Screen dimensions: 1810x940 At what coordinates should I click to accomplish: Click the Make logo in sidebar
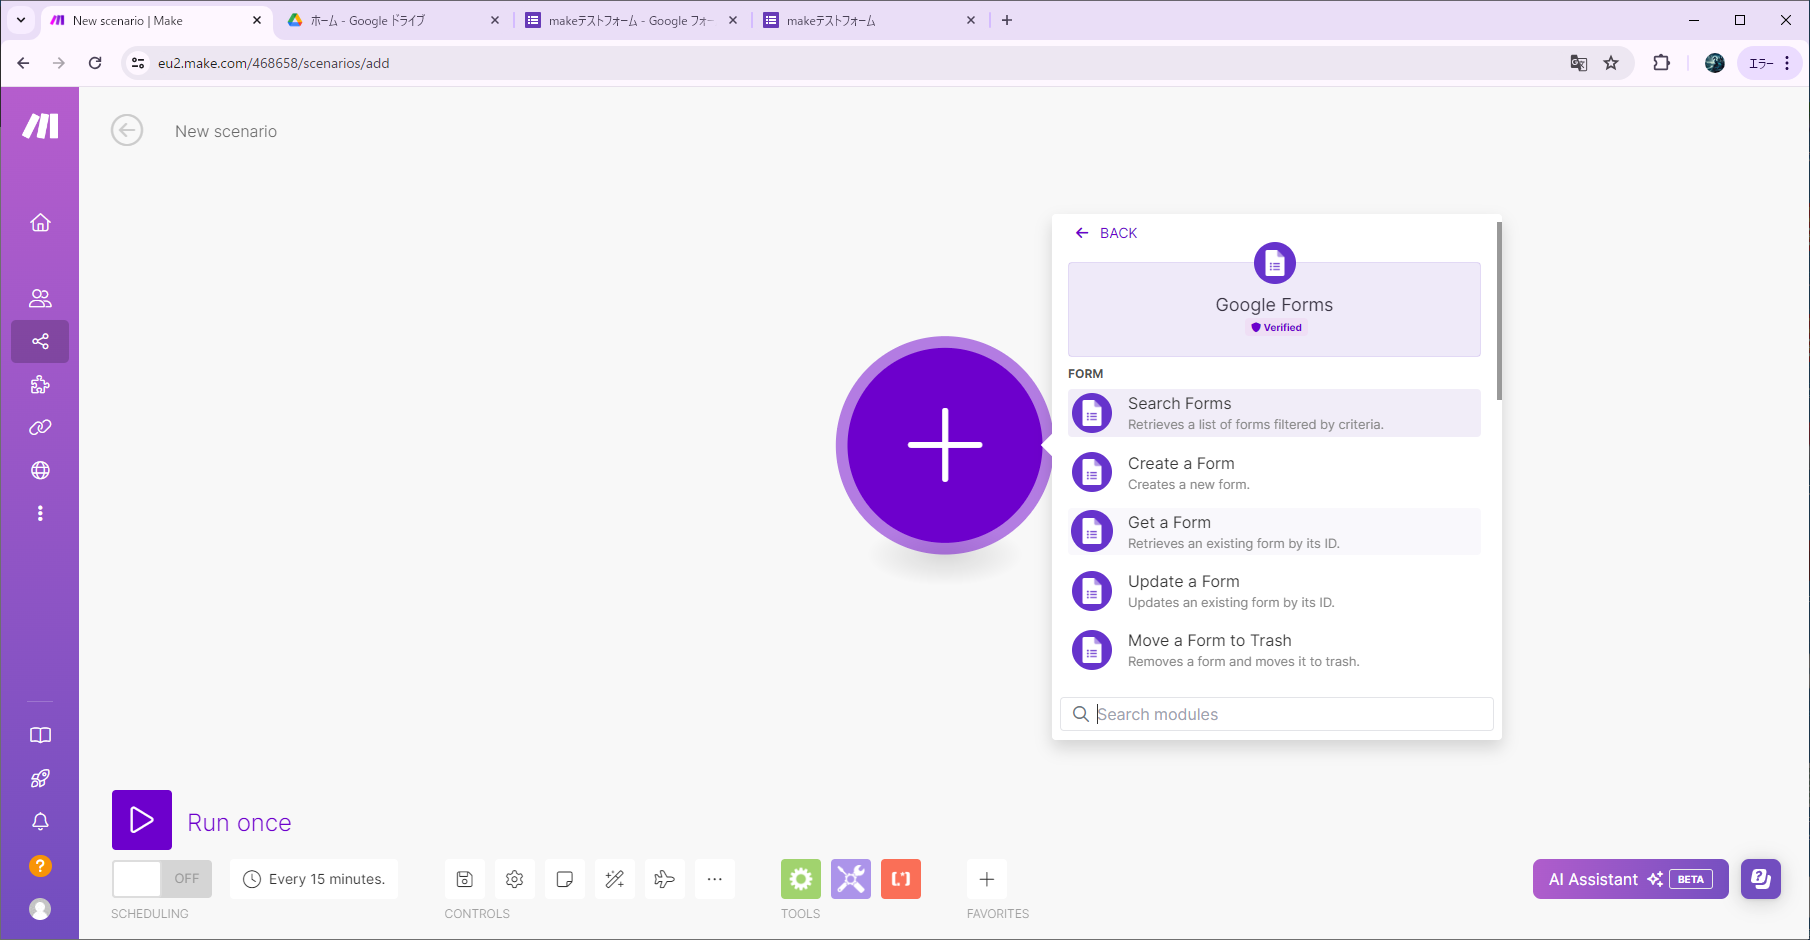tap(41, 126)
